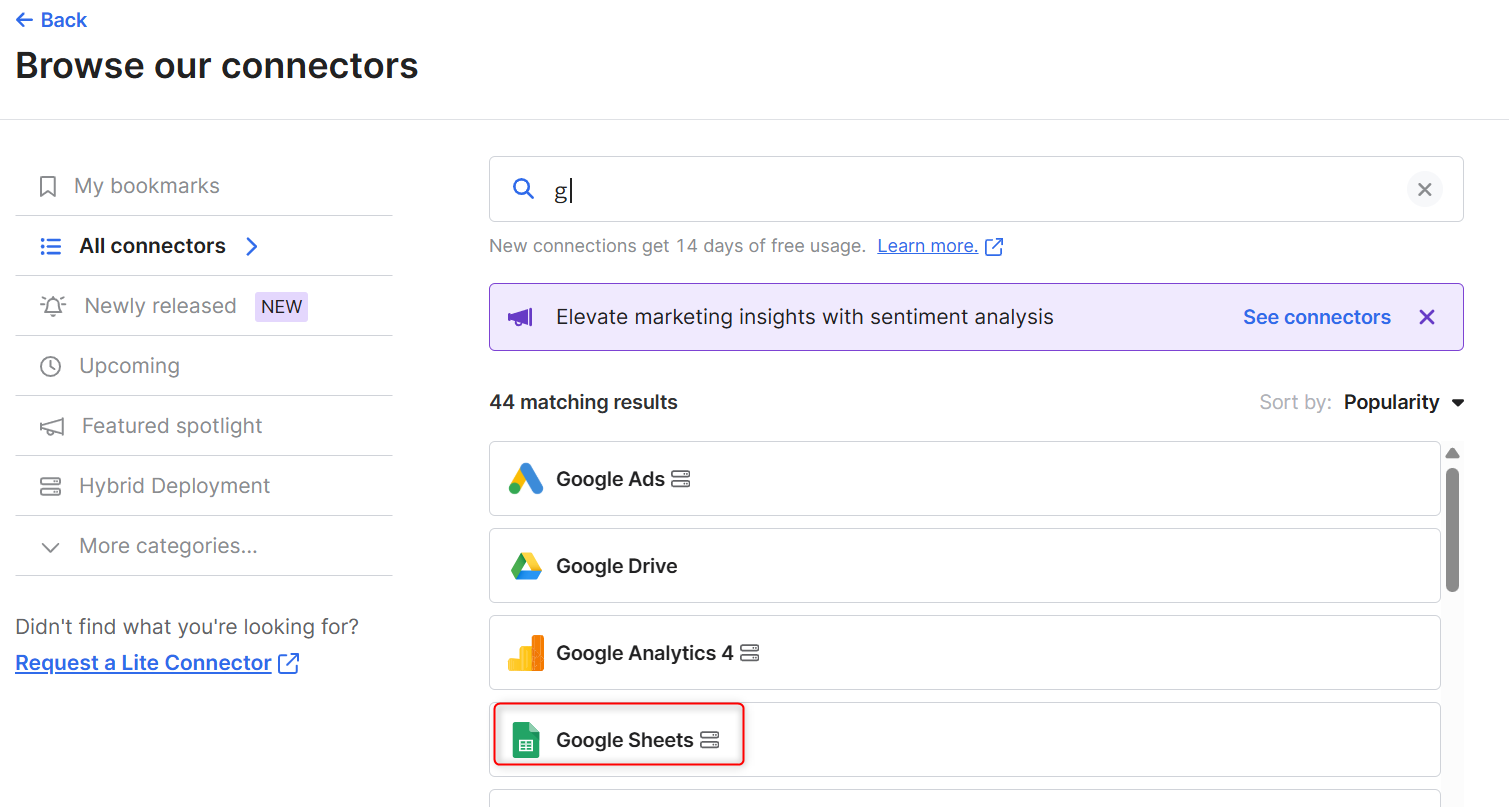Click the scrollbar up arrow

[1452, 453]
